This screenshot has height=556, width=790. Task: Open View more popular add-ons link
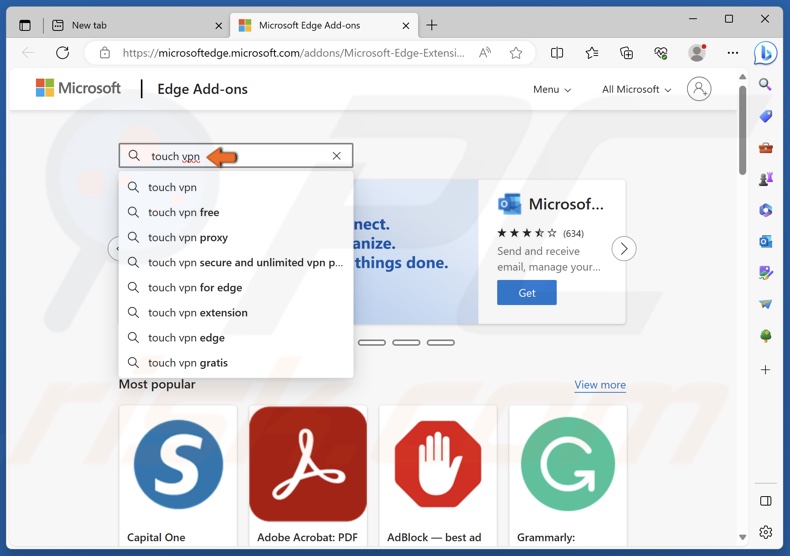(x=600, y=385)
